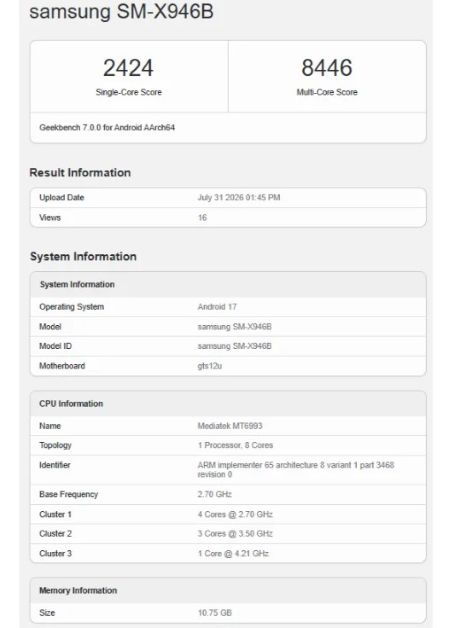450x628 pixels.
Task: Select the Motherboard value gts12u
Action: point(210,366)
